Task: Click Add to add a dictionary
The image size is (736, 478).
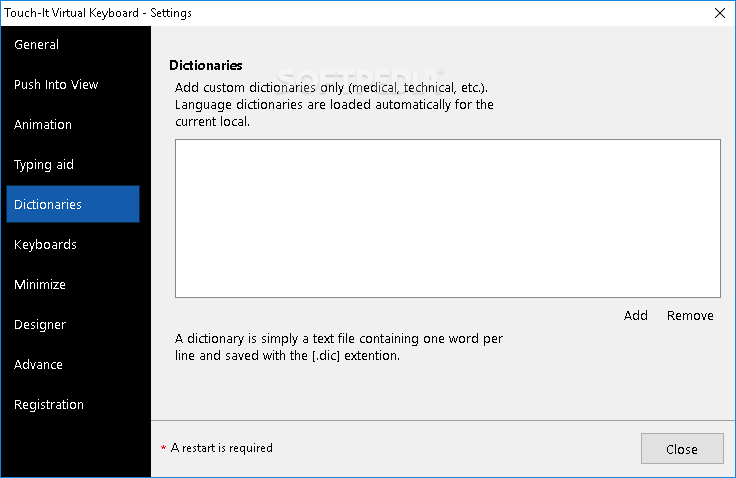Action: click(x=636, y=316)
